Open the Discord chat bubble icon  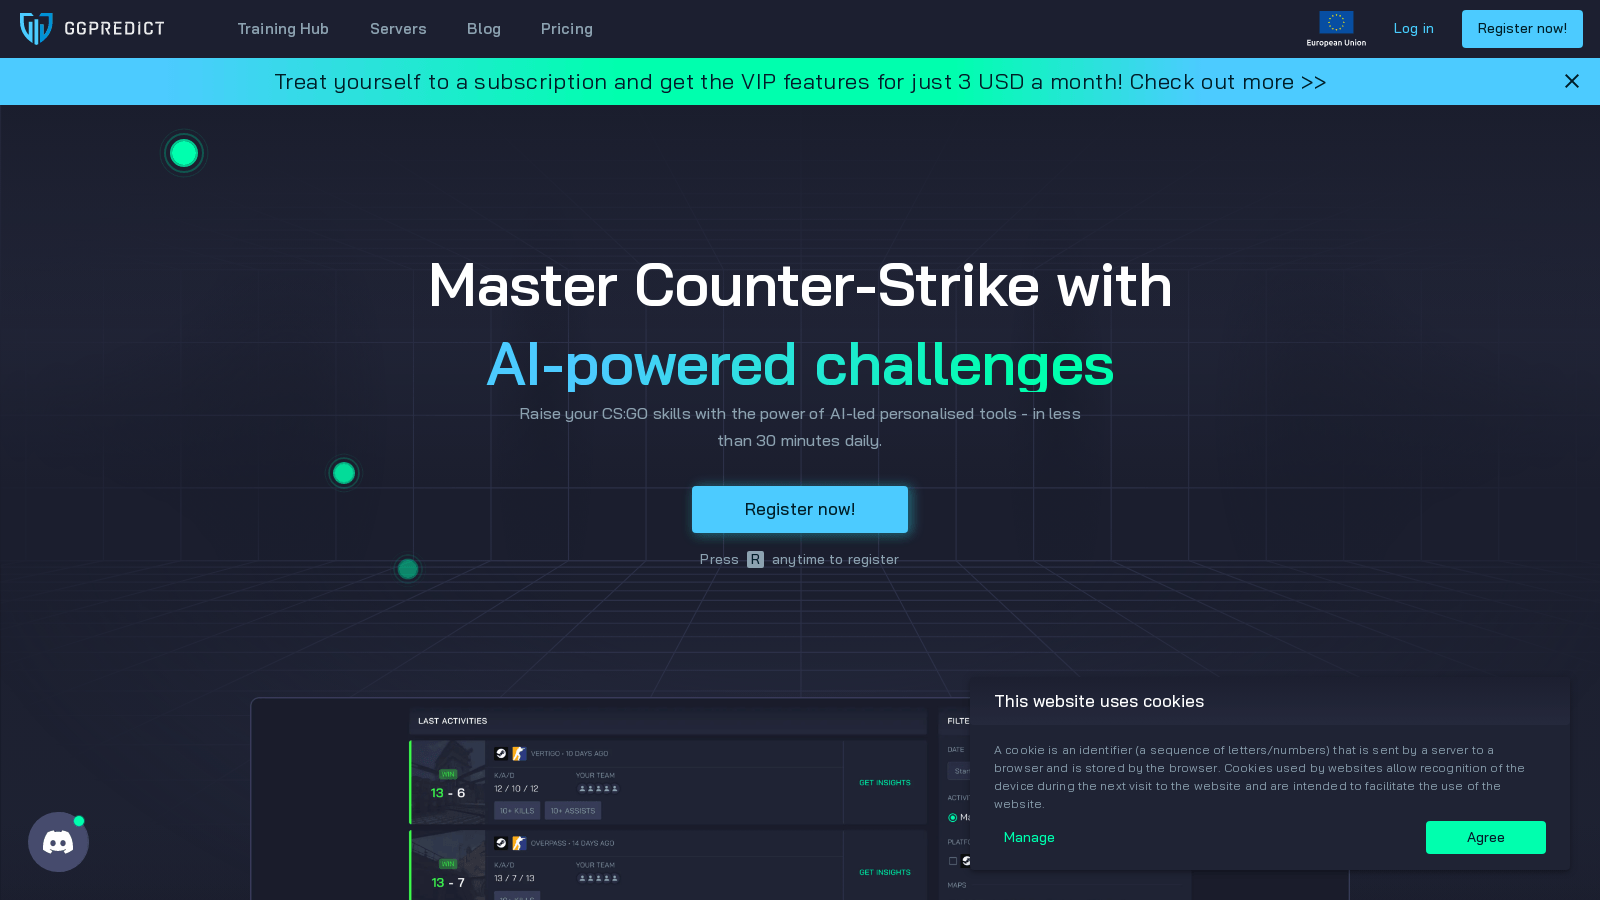point(58,842)
